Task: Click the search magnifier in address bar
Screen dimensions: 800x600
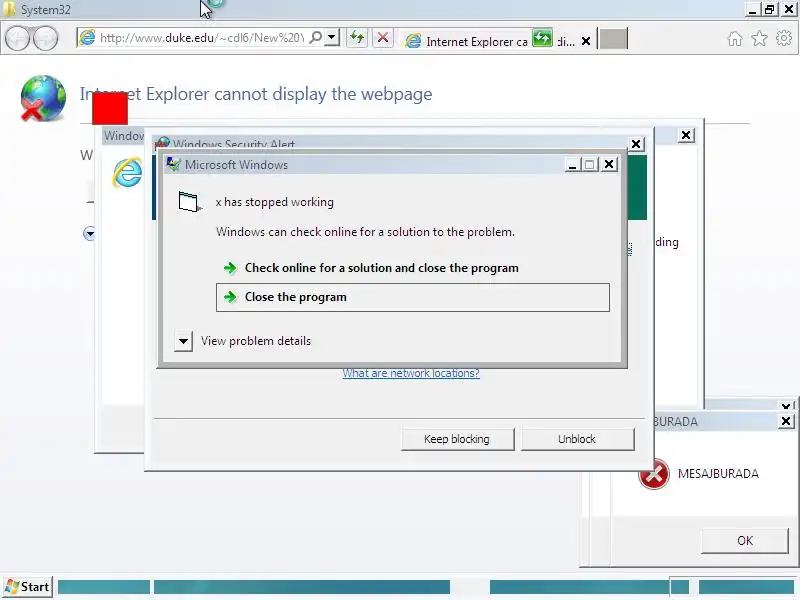Action: [x=316, y=37]
